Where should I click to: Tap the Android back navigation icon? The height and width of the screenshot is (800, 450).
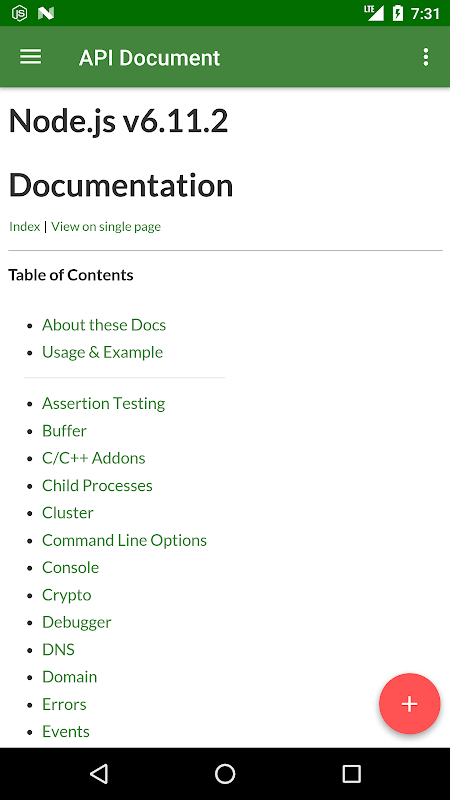99,773
